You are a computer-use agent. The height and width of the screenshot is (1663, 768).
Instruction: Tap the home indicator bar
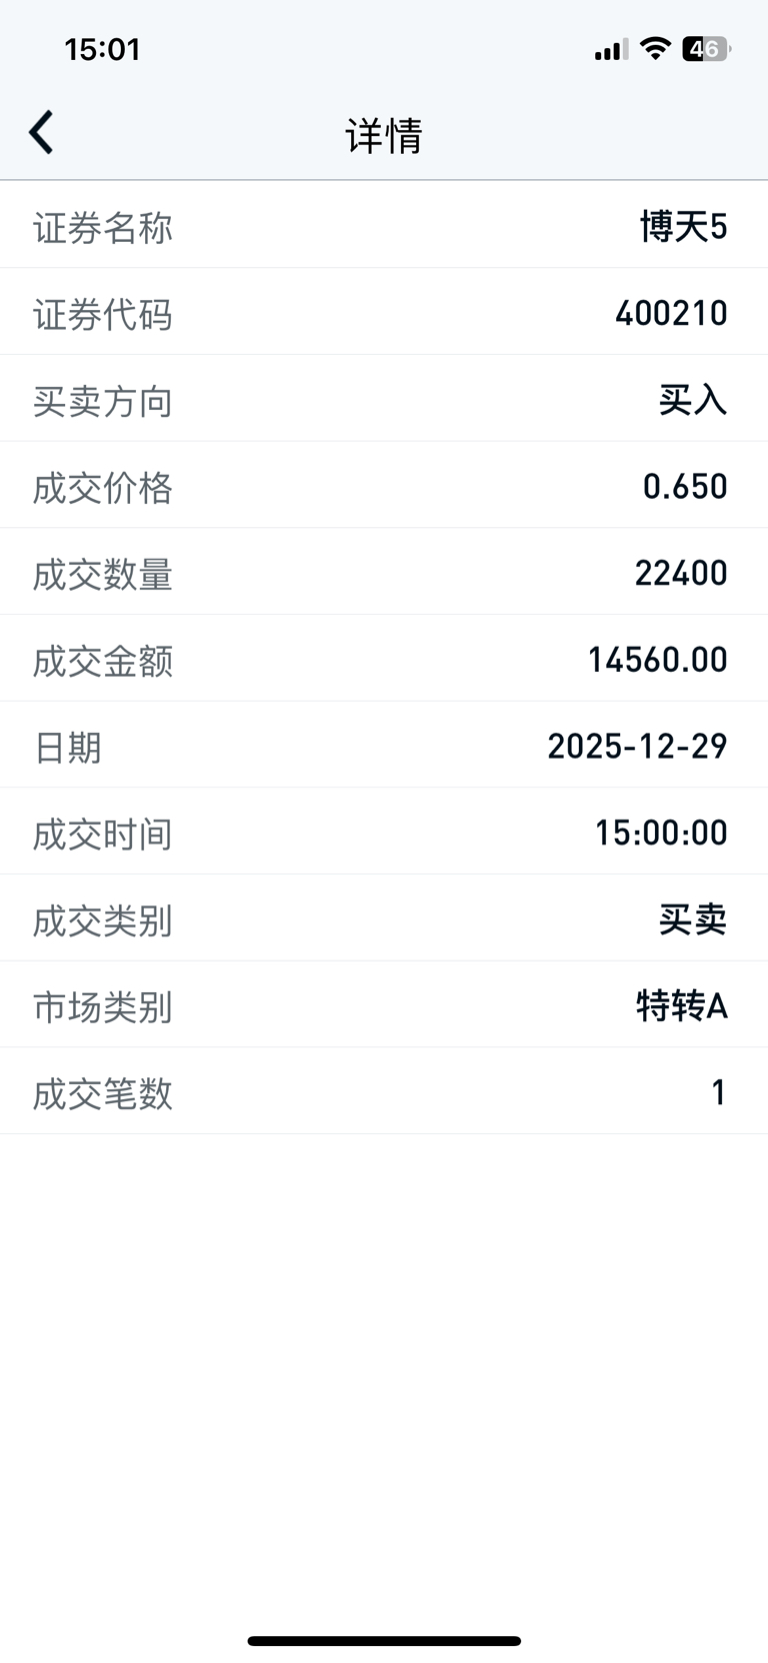click(384, 1641)
